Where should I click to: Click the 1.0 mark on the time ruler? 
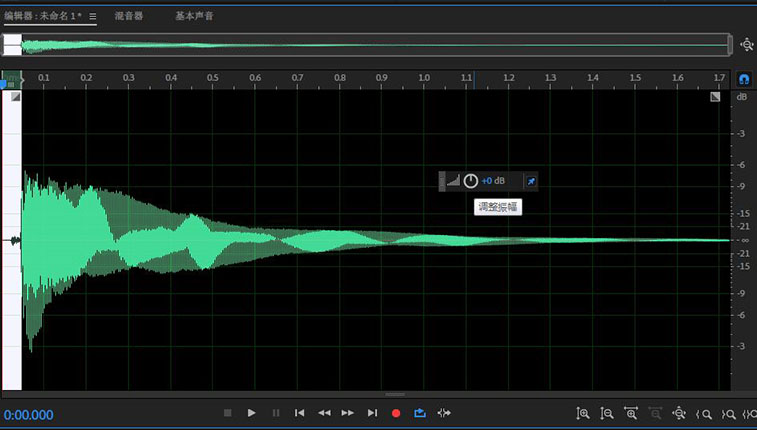pos(424,78)
